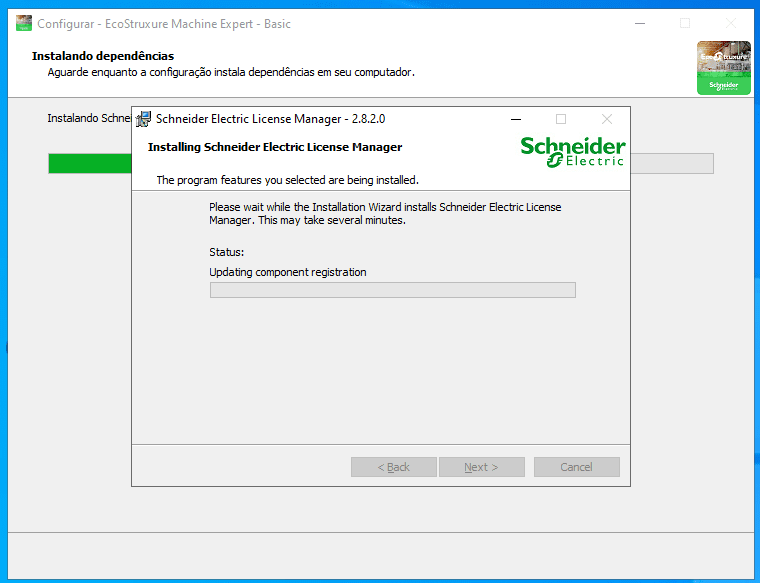760x583 pixels.
Task: Click the EcoStruxure Configurar window title icon
Action: coord(24,23)
